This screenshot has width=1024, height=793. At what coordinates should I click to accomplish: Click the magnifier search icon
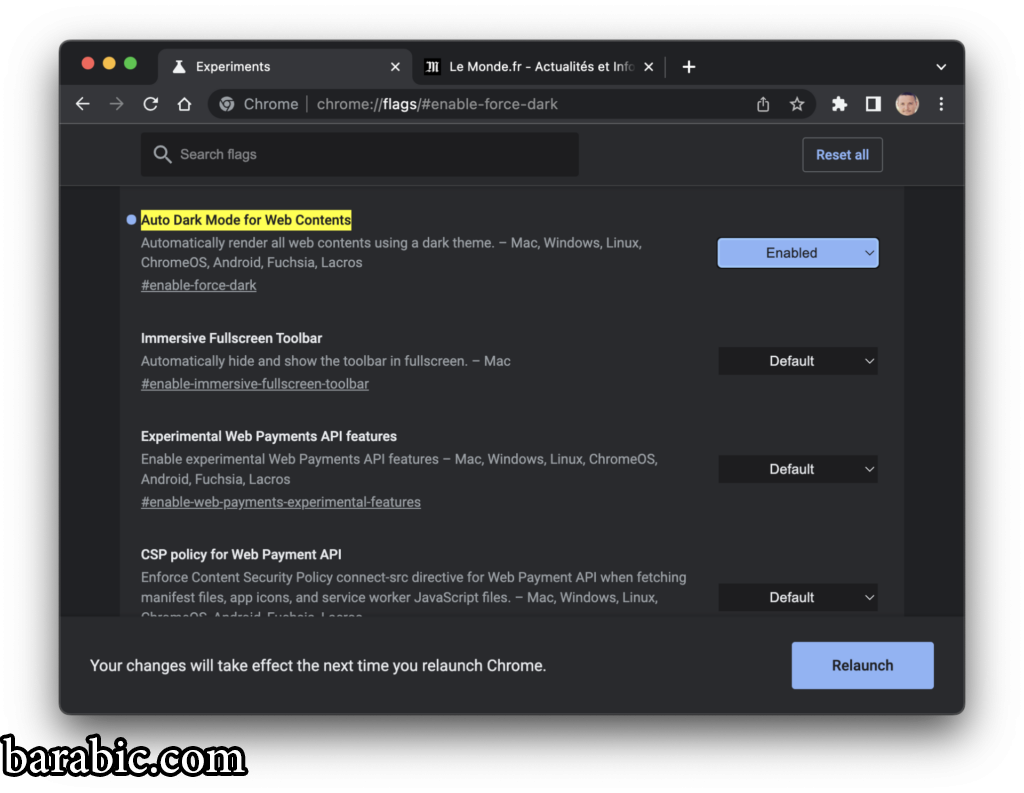162,154
